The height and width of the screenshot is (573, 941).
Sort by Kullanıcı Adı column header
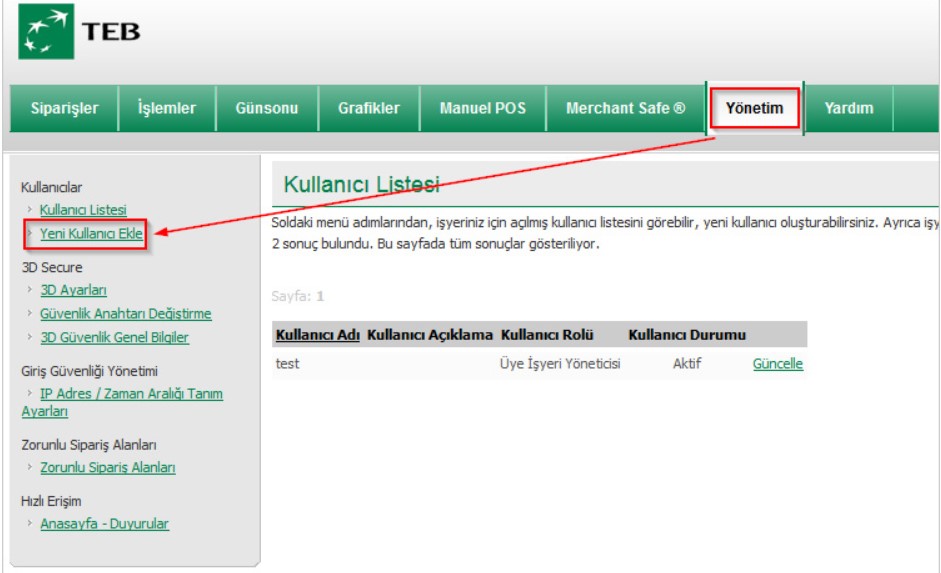click(x=317, y=335)
